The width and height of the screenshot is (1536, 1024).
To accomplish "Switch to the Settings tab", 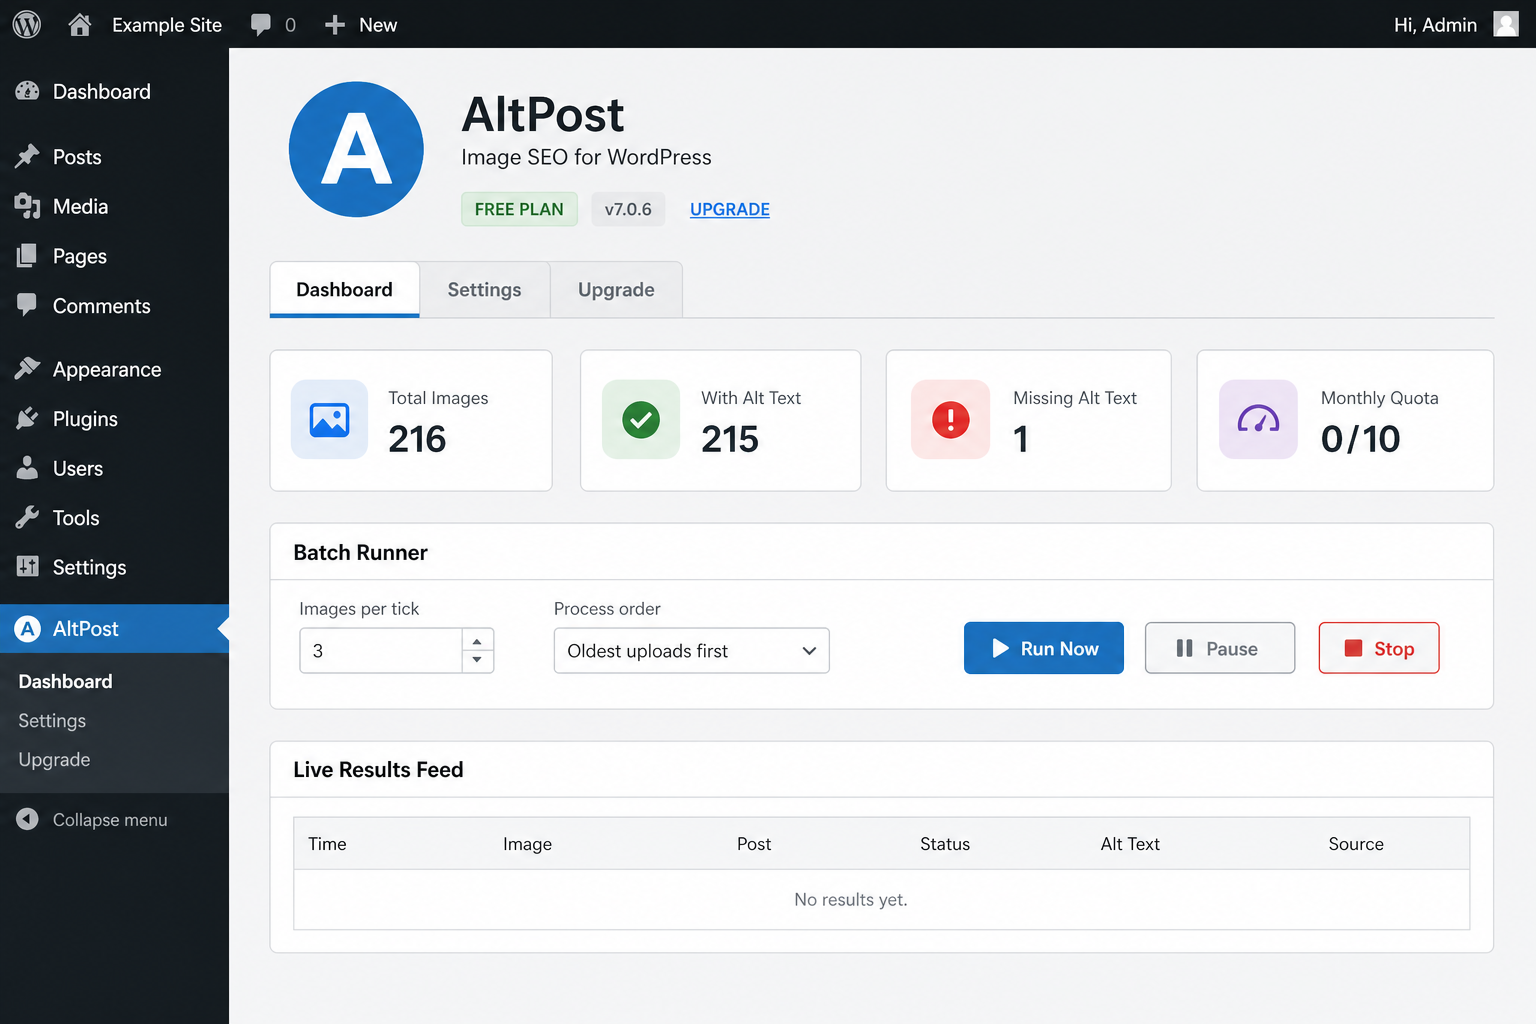I will click(x=484, y=290).
